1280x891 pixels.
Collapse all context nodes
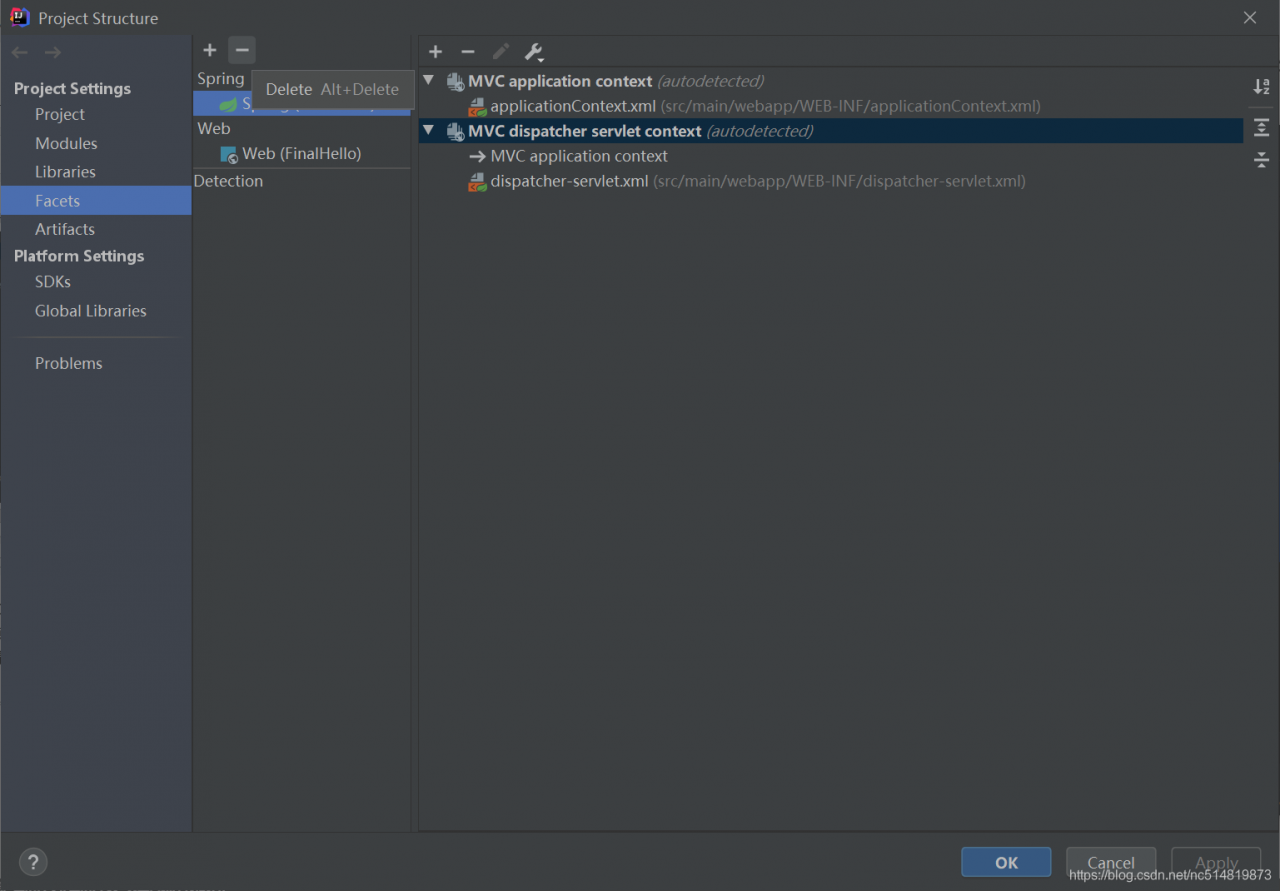tap(1261, 160)
